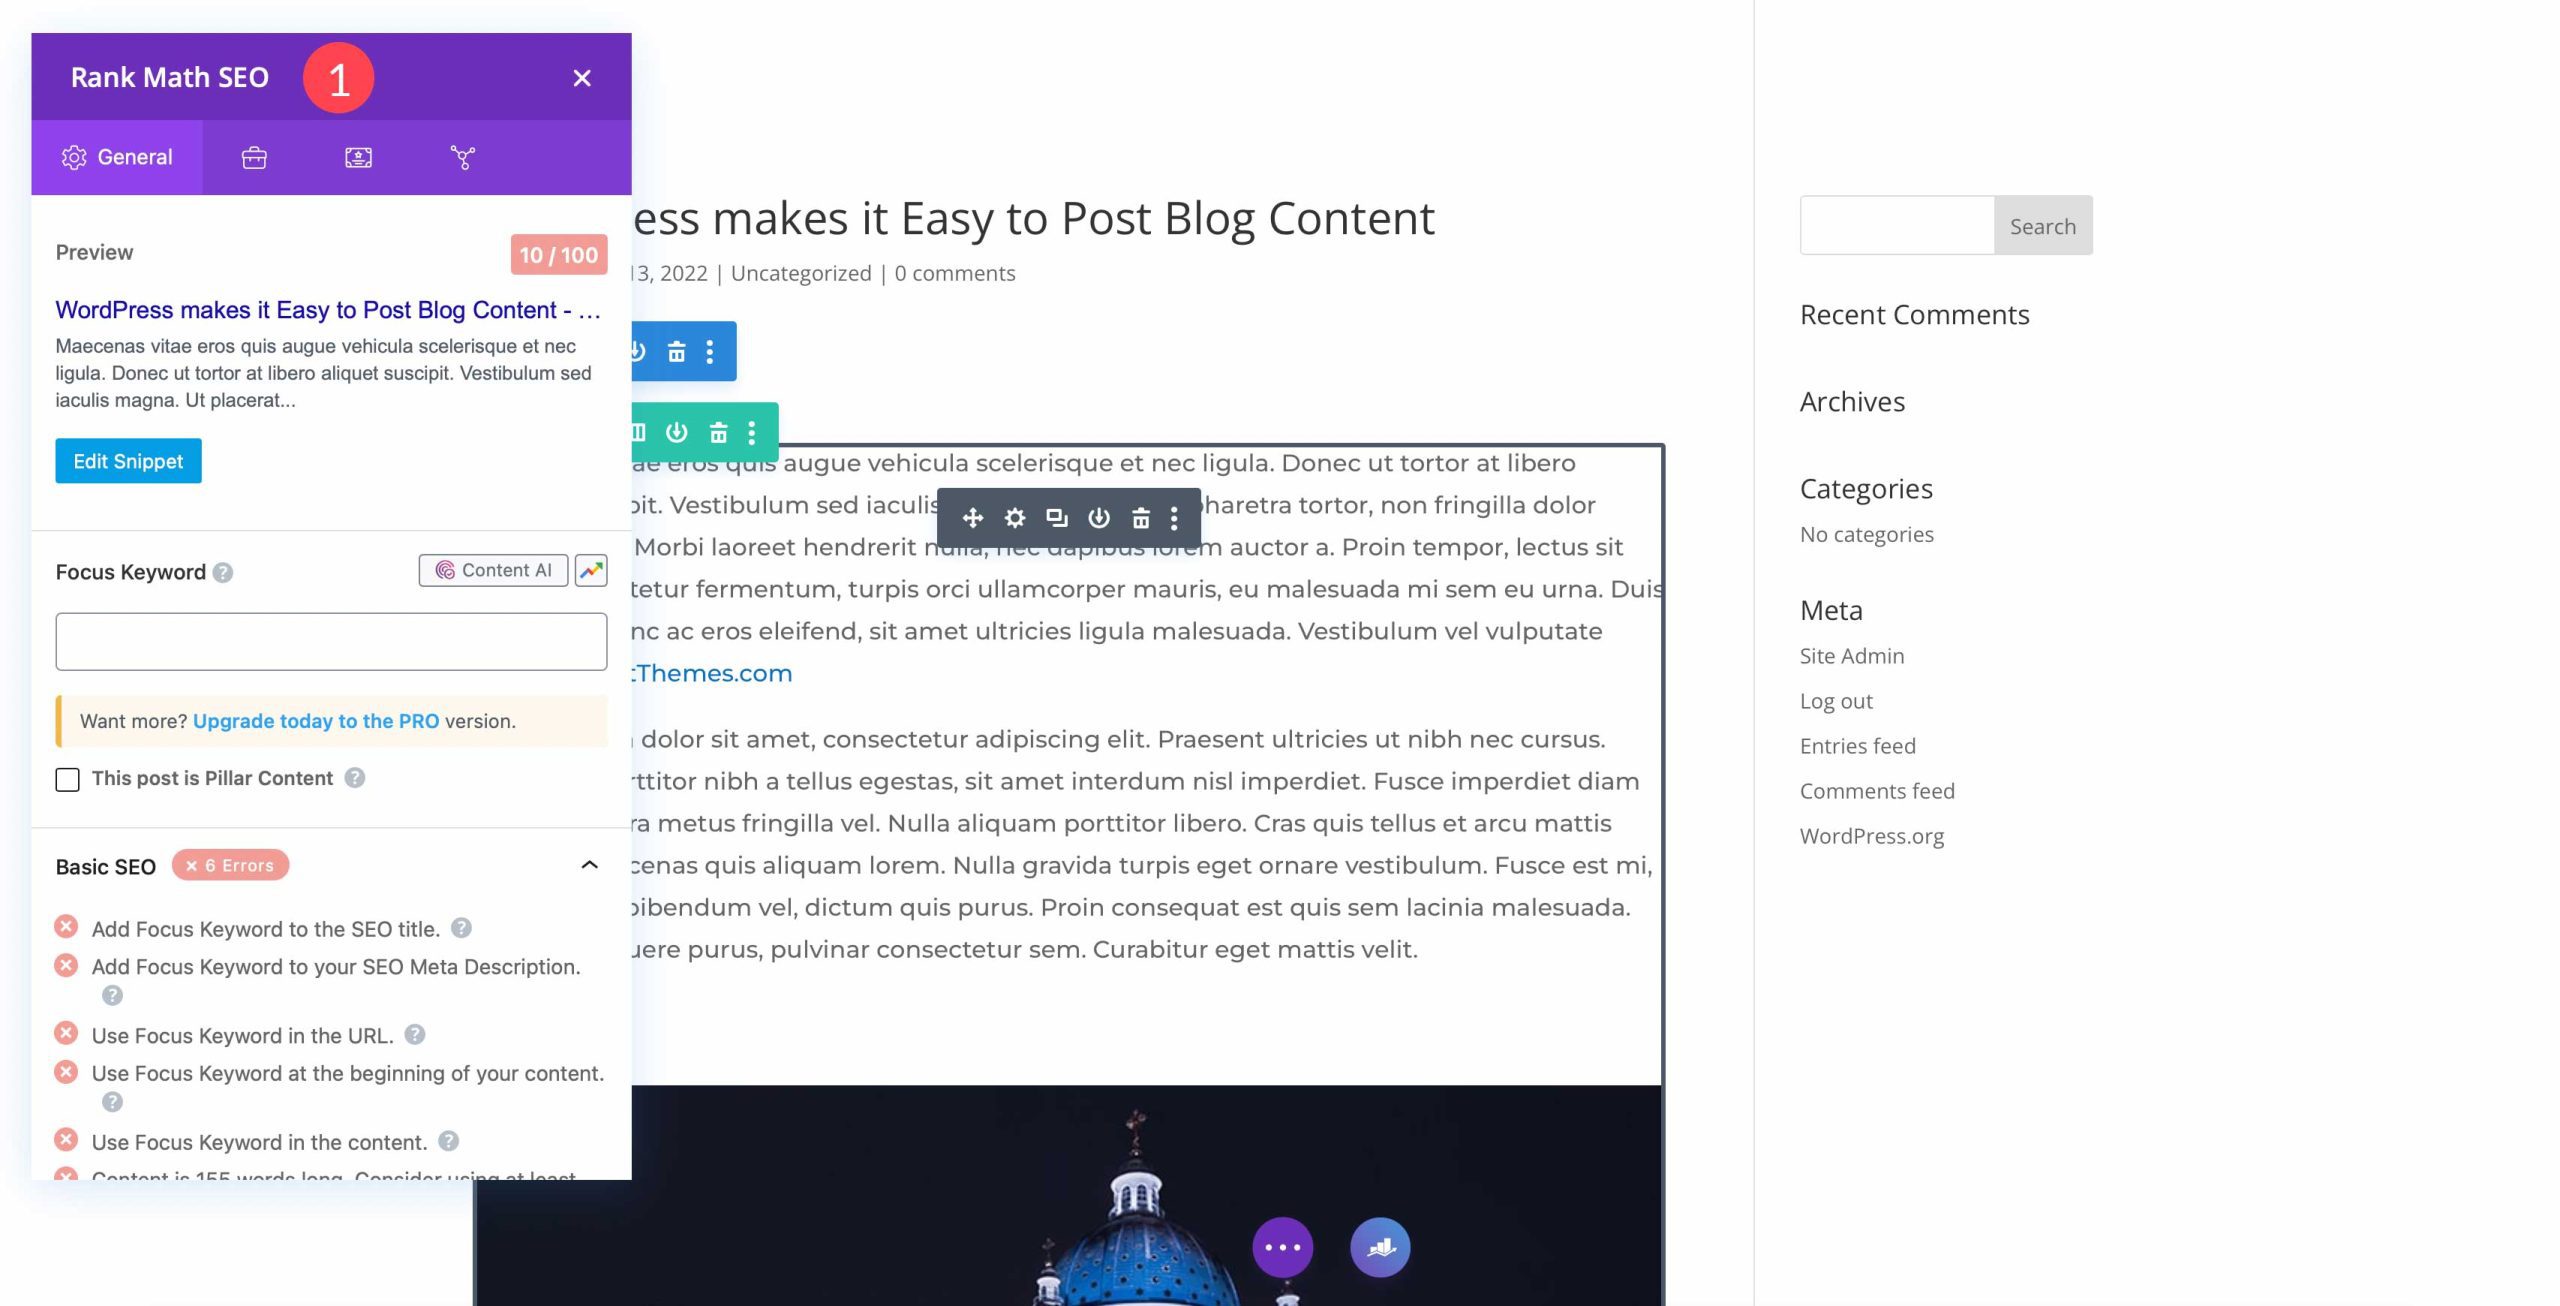The height and width of the screenshot is (1306, 2560).
Task: Open the General settings tab in Rank Math
Action: point(117,157)
